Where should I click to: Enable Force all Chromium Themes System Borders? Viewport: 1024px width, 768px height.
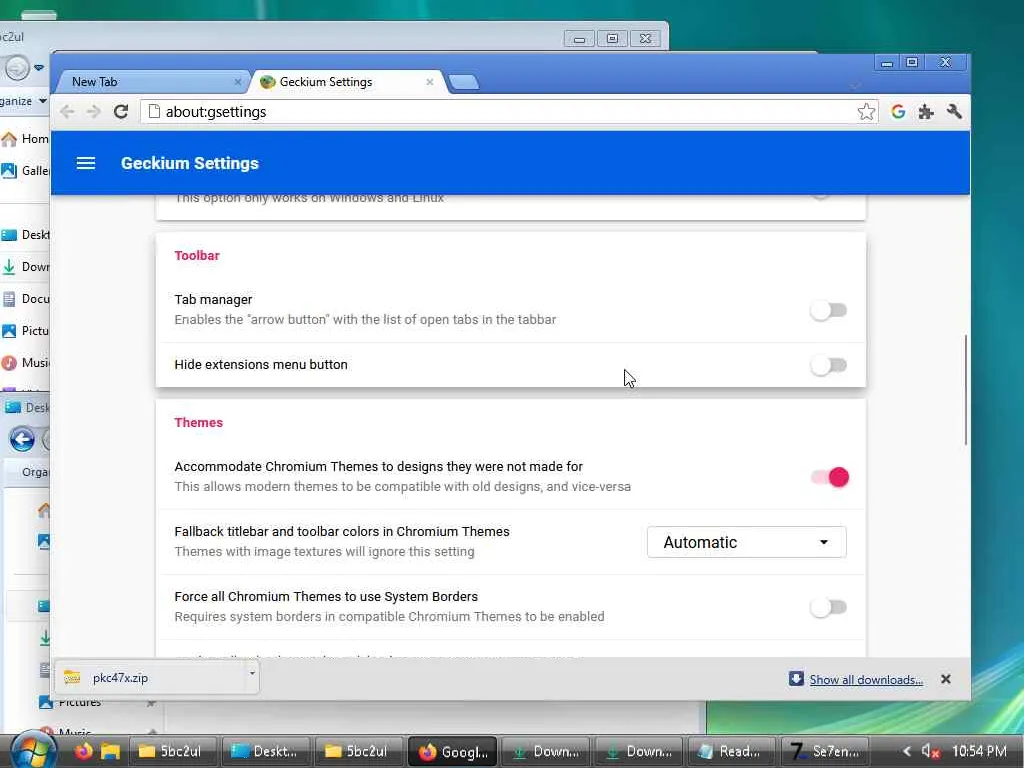coord(829,607)
